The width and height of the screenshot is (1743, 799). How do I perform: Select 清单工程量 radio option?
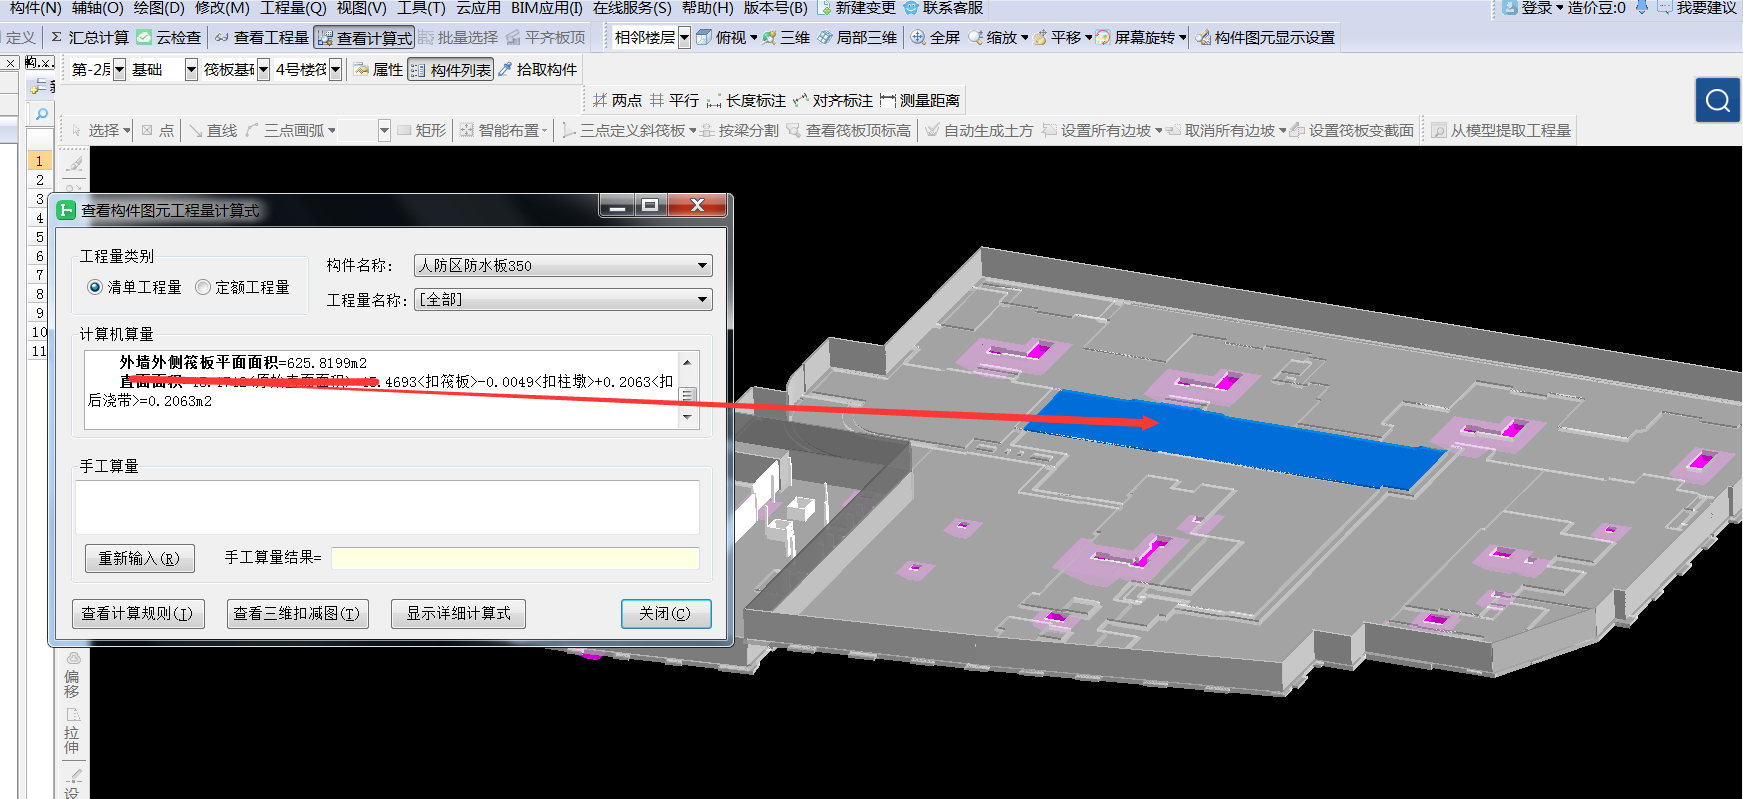point(135,287)
